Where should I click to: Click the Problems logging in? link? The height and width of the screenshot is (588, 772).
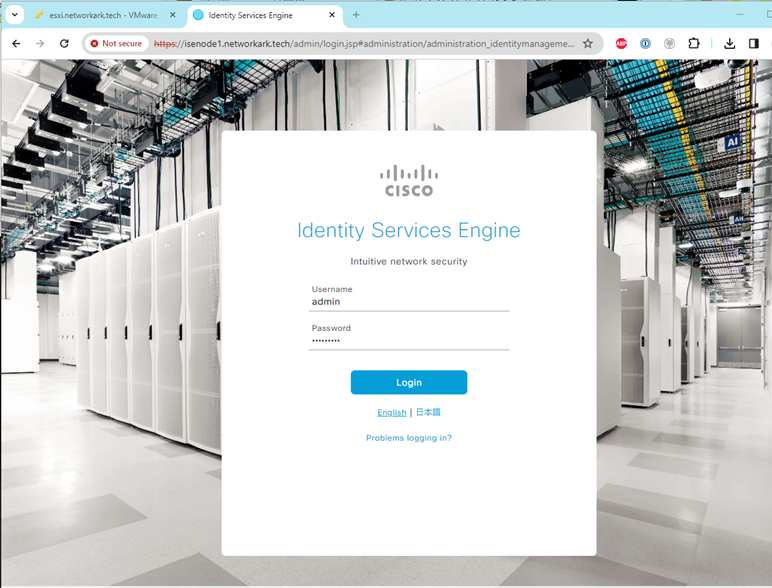click(x=409, y=438)
